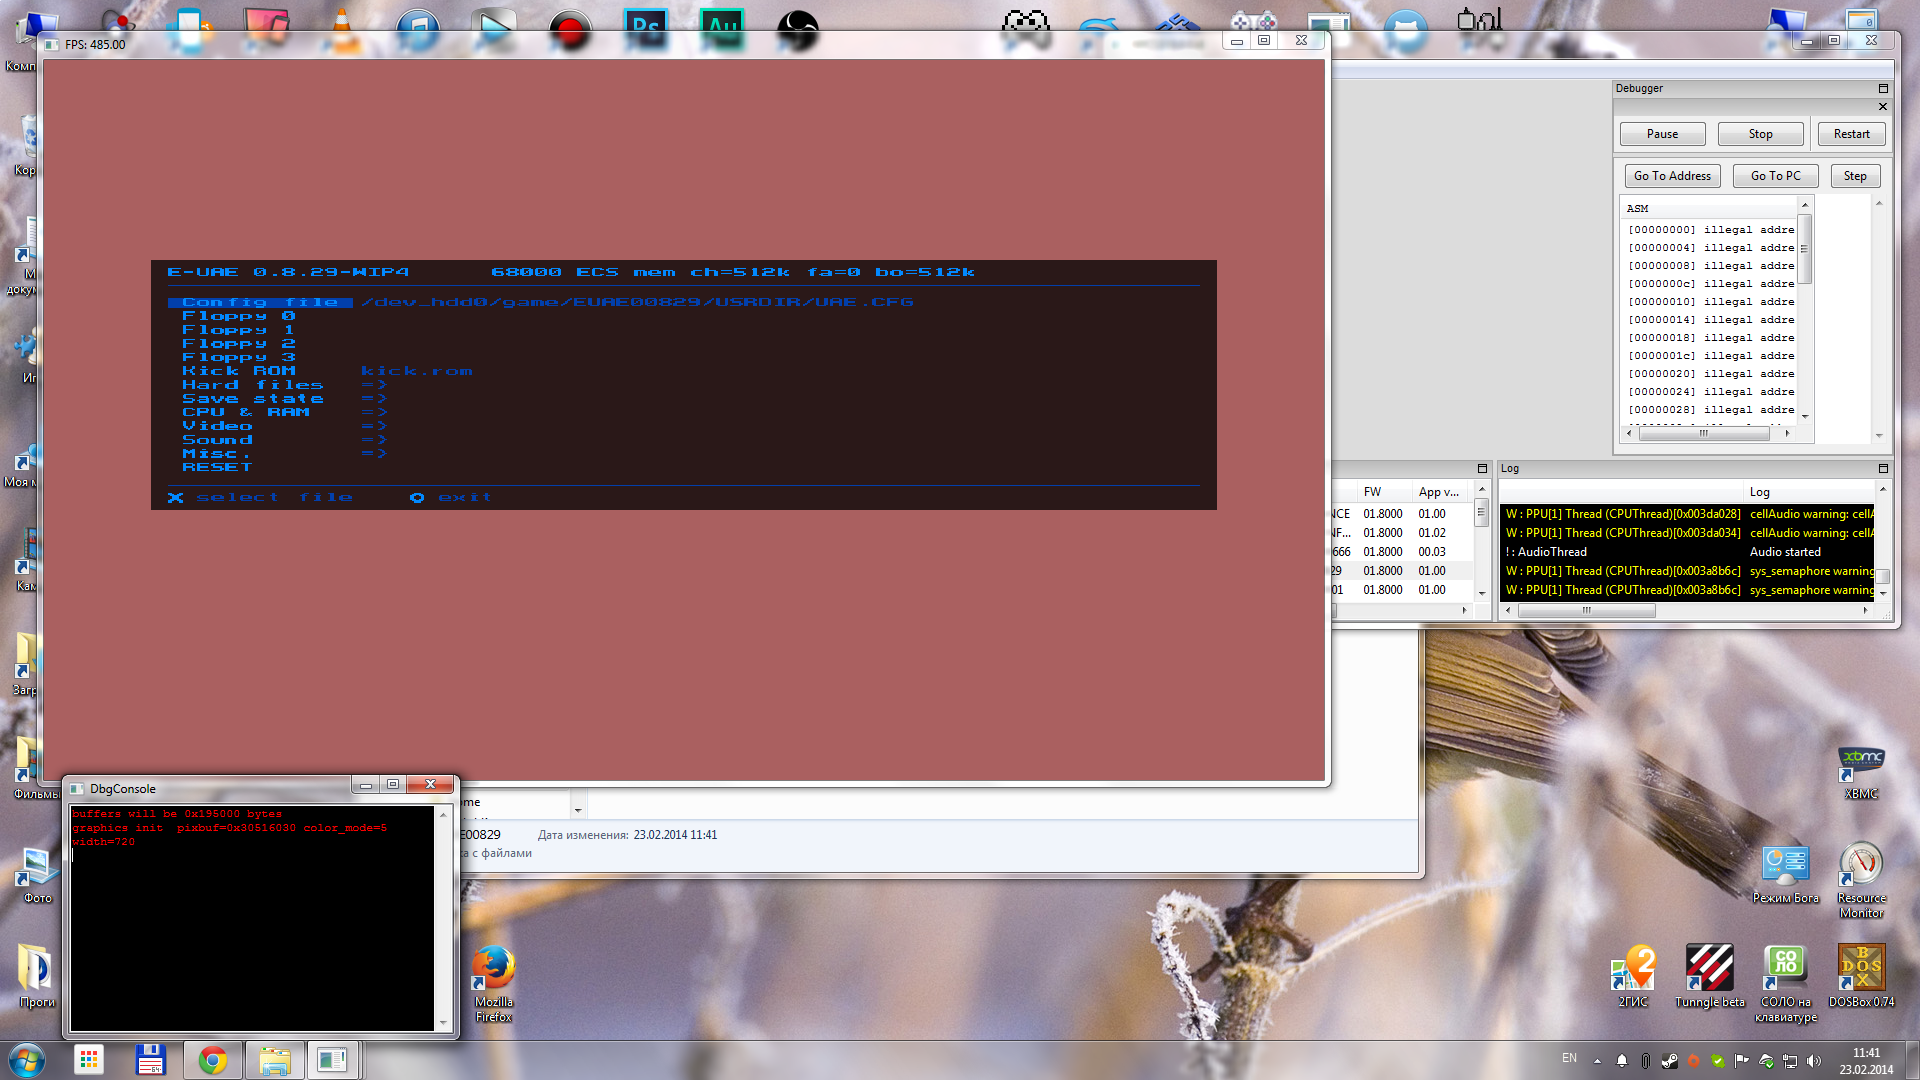This screenshot has height=1080, width=1920.
Task: Open the Go To Address dialog
Action: pos(1672,176)
